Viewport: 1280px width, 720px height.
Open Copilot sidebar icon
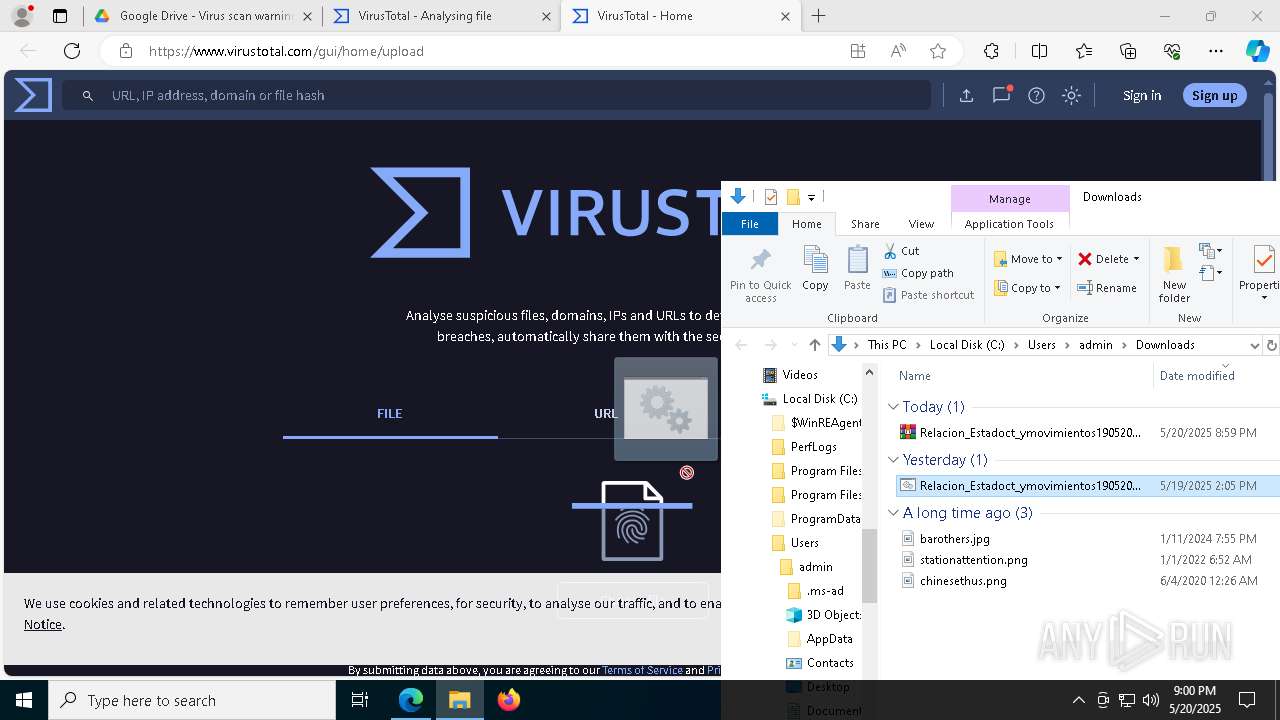1257,51
